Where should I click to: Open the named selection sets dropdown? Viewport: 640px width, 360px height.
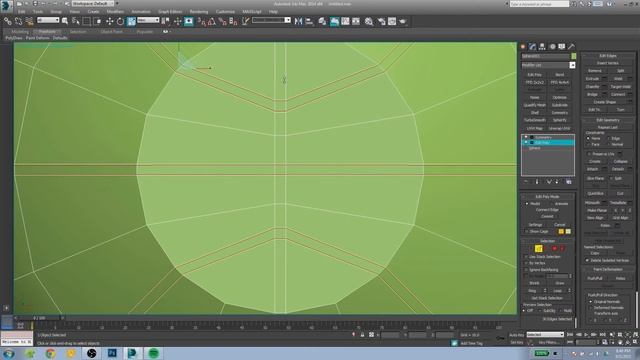coord(271,20)
